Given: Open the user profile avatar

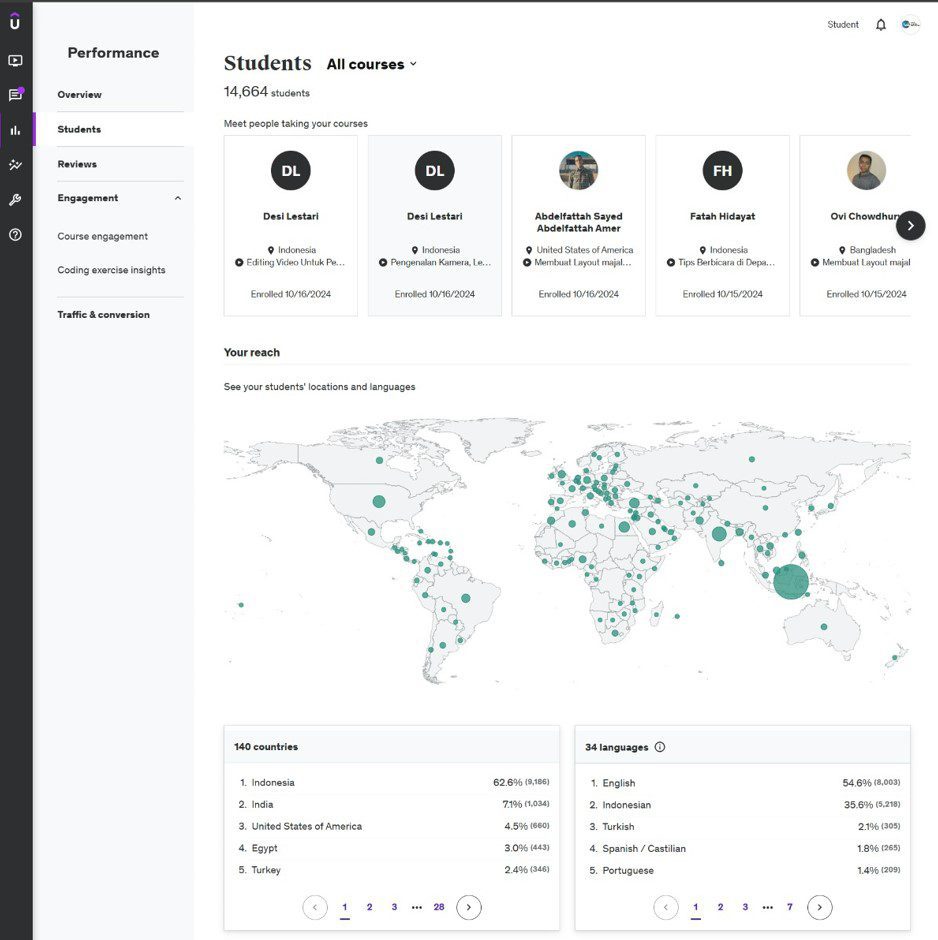Looking at the screenshot, I should [909, 25].
